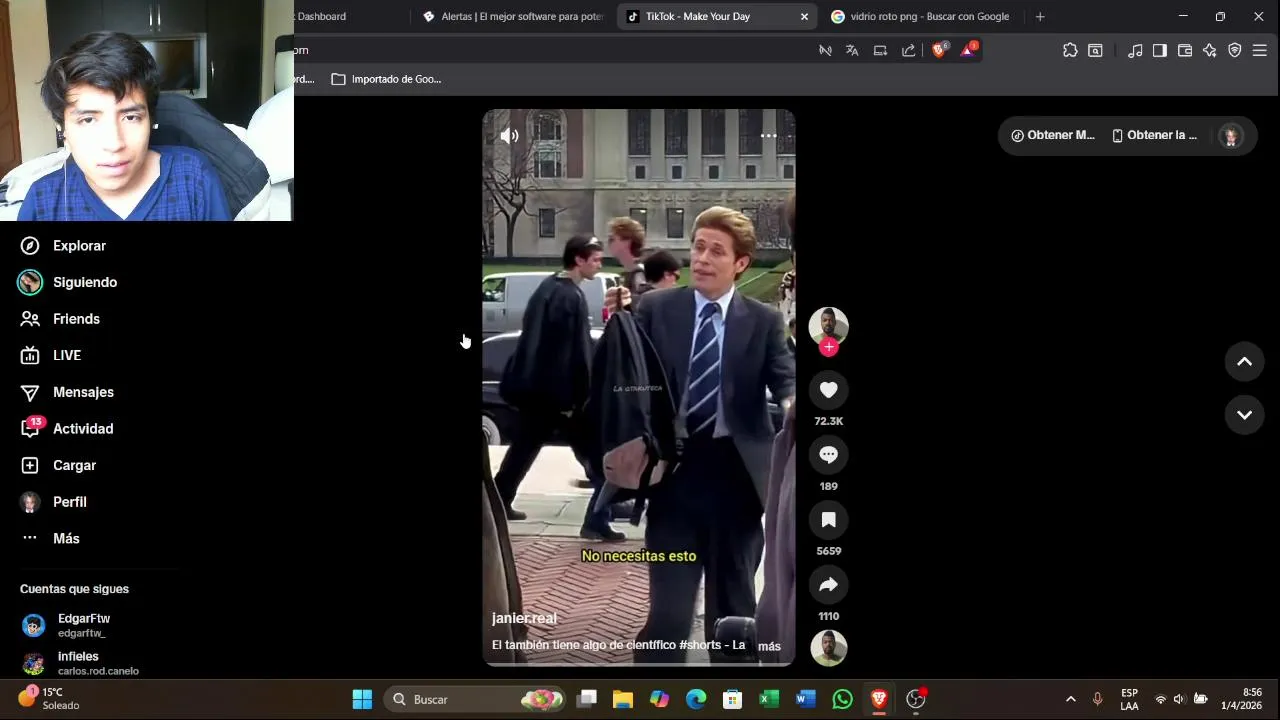Screen dimensions: 1280x720
Task: Go to the next video with down arrow
Action: [1245, 415]
